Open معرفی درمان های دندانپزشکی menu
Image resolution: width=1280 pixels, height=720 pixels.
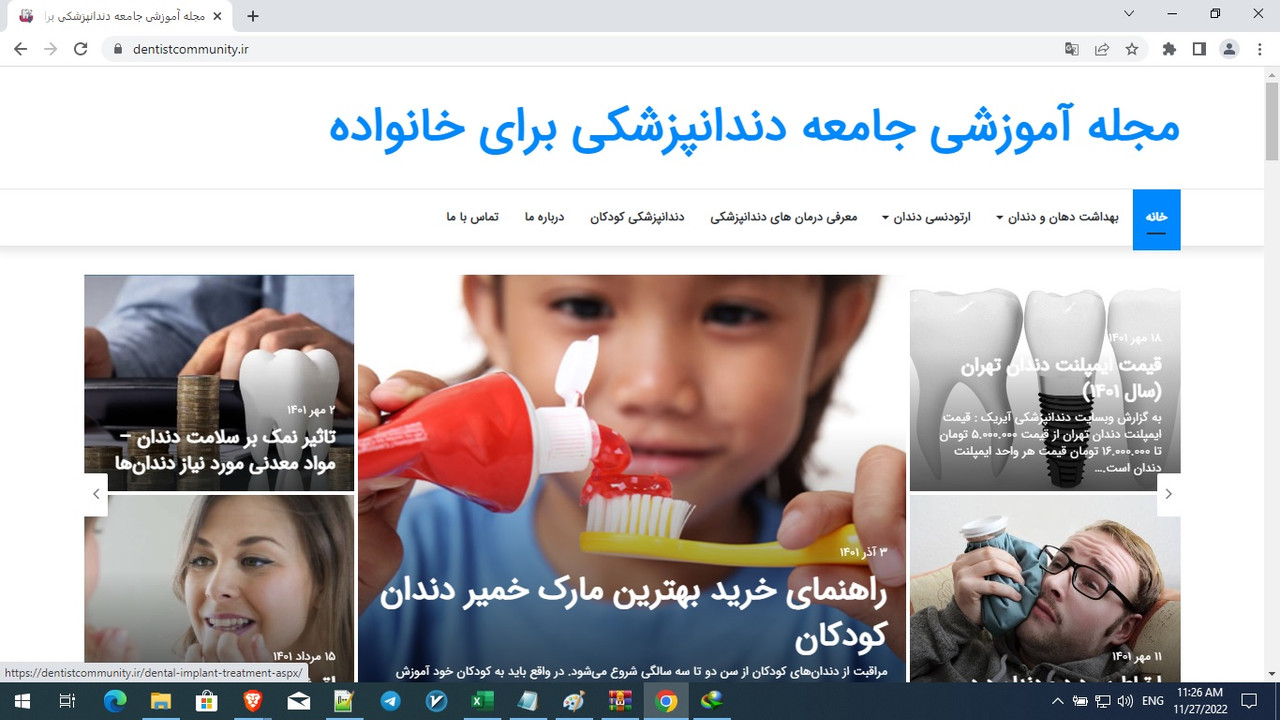(x=784, y=217)
